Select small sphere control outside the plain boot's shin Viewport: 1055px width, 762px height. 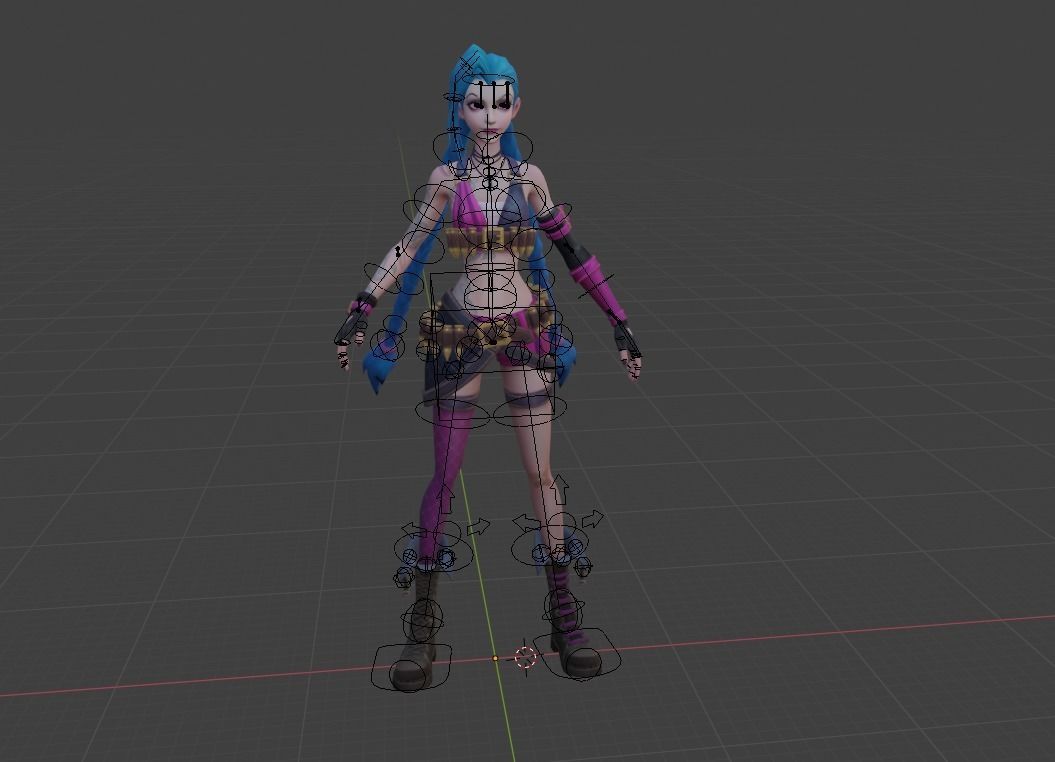[403, 577]
